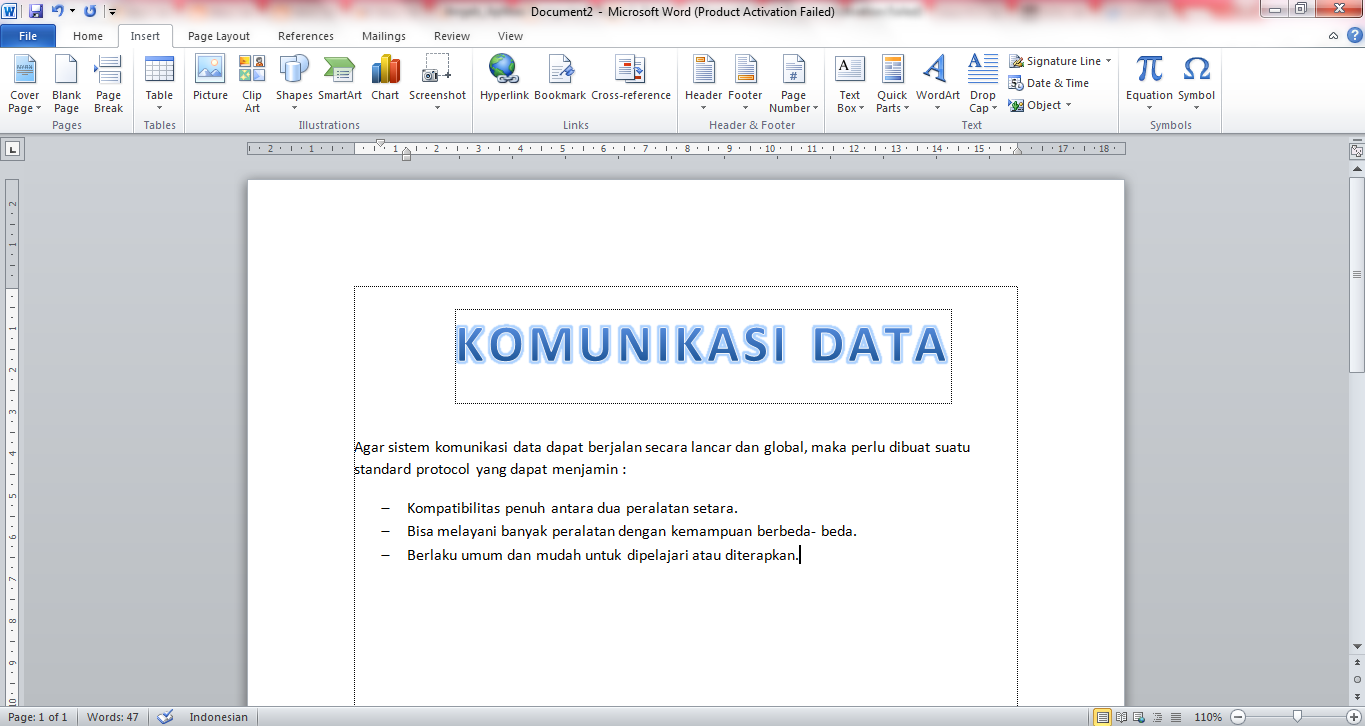Click the KOMUNIKASI DATA WordArt title
1365x726 pixels.
click(x=702, y=345)
